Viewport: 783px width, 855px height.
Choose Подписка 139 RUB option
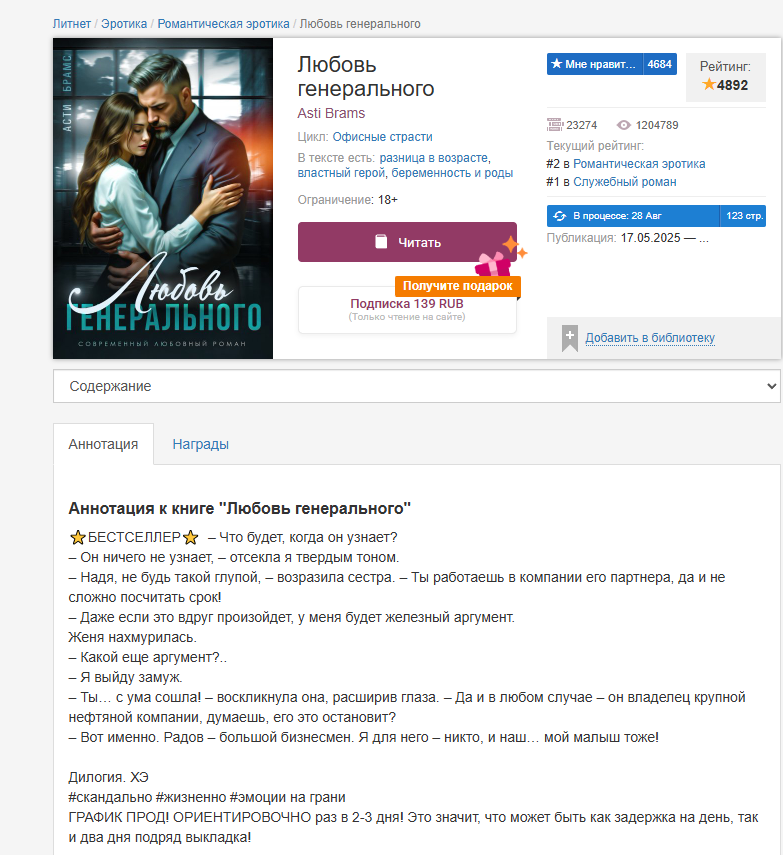click(x=407, y=309)
